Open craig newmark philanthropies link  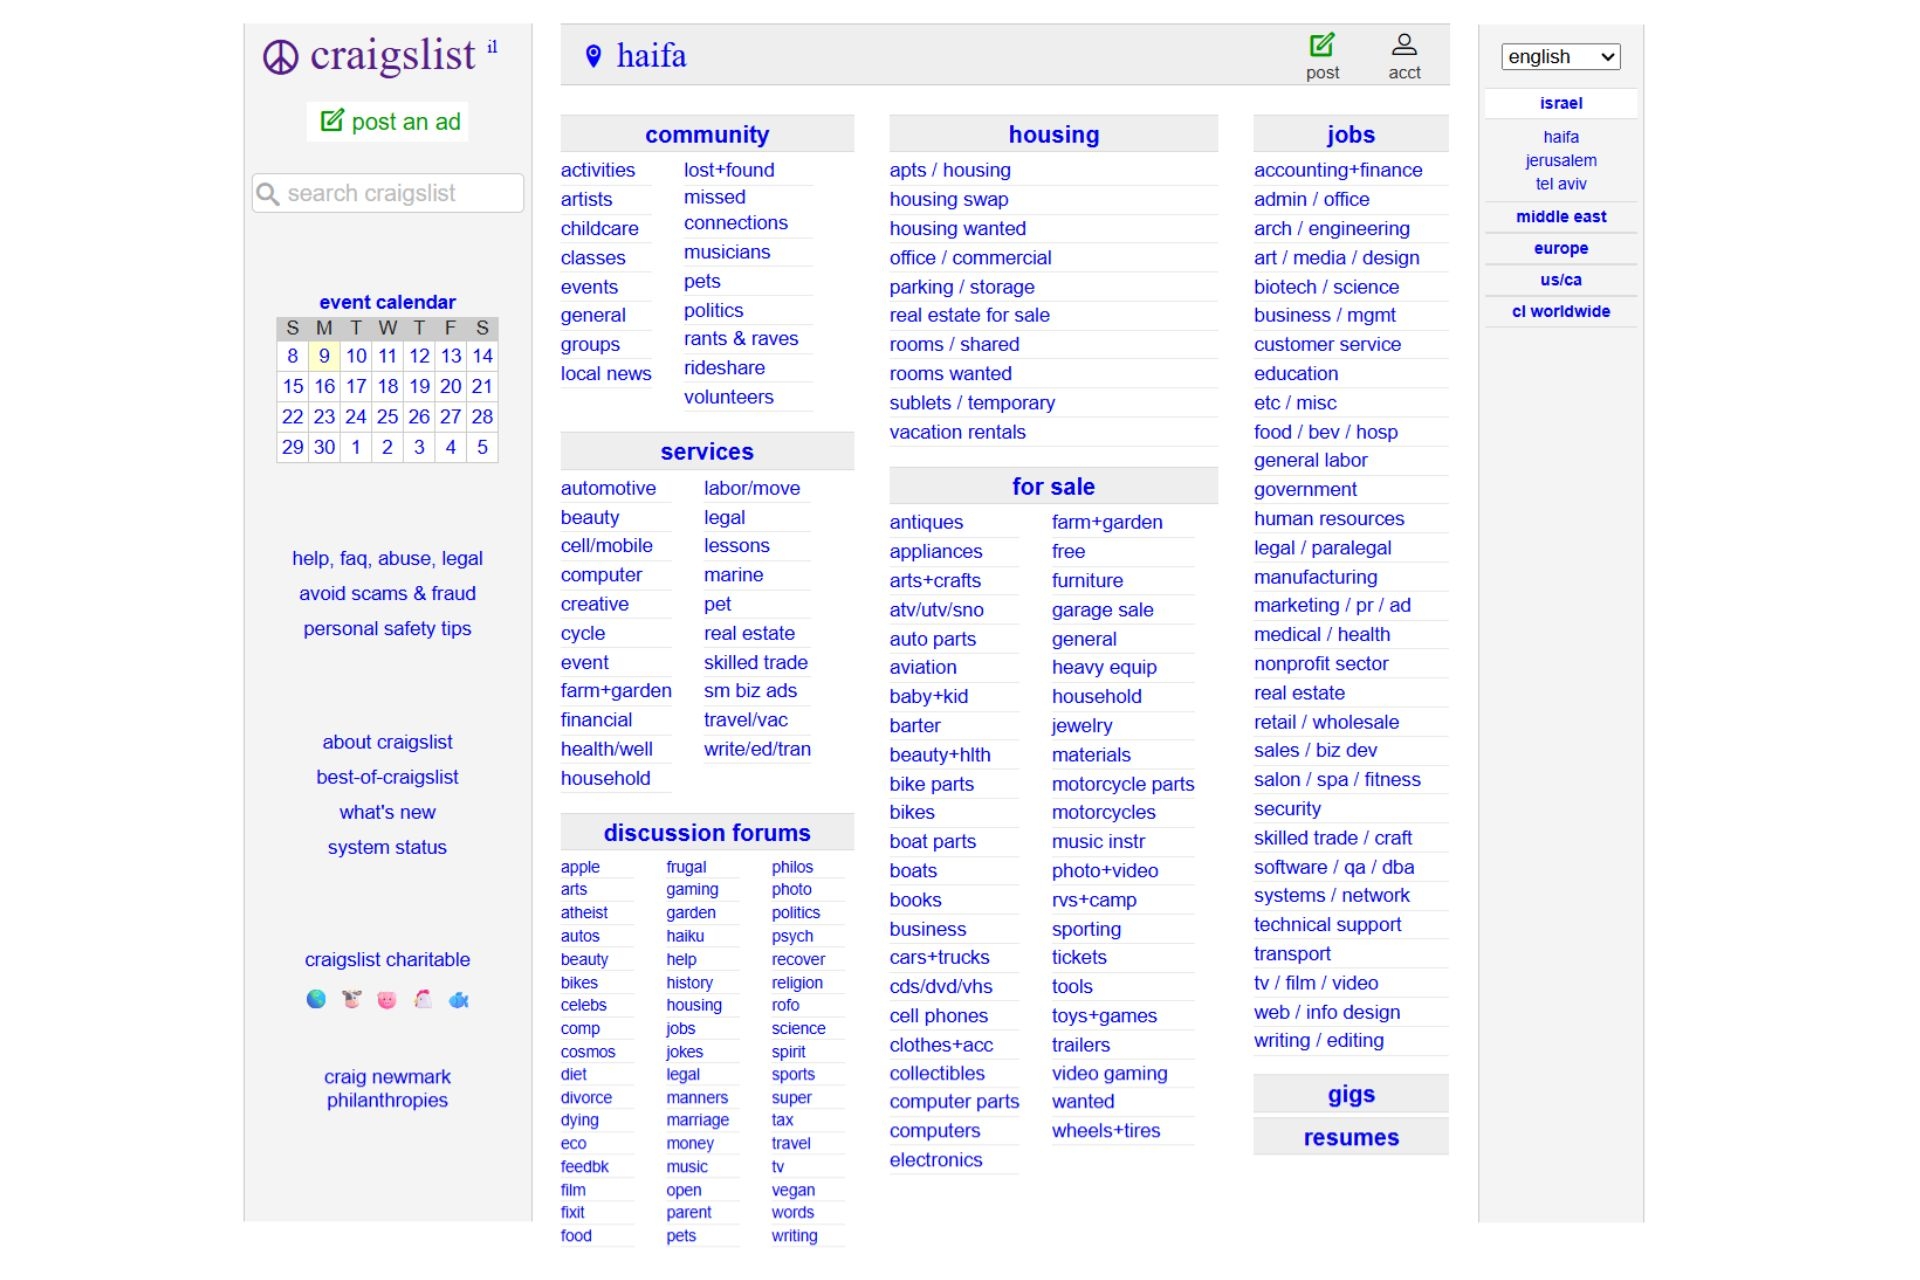click(x=387, y=1088)
